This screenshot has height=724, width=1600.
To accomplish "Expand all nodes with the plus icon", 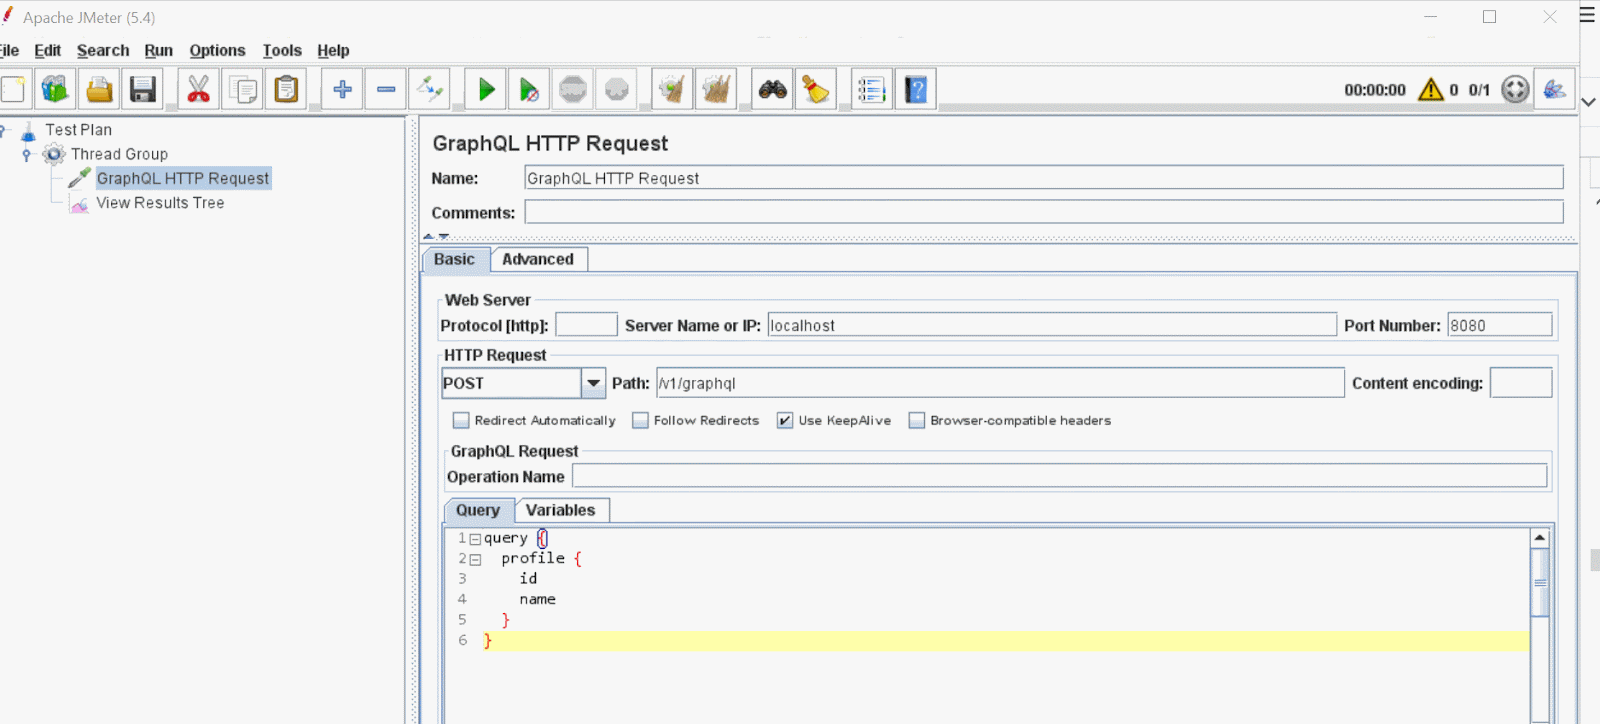I will [342, 90].
